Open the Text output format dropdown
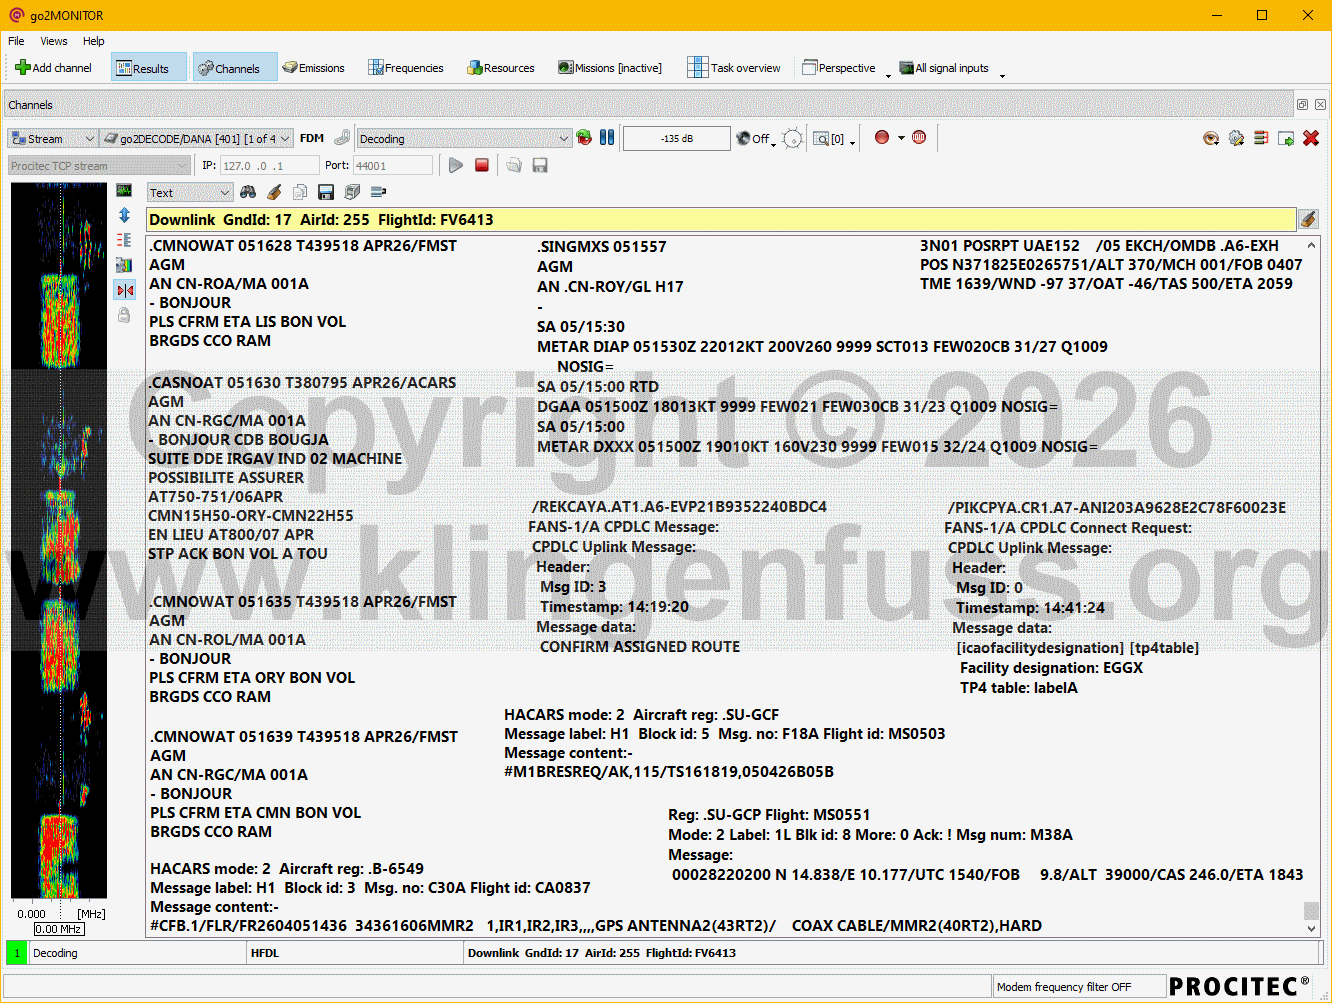The height and width of the screenshot is (1003, 1332). (x=190, y=193)
